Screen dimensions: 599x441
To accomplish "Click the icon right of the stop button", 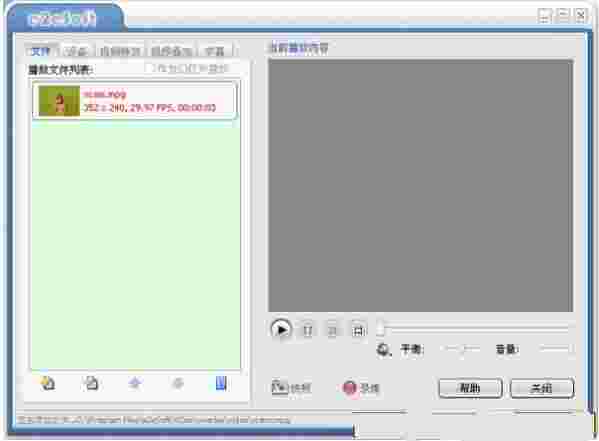I will click(x=358, y=329).
